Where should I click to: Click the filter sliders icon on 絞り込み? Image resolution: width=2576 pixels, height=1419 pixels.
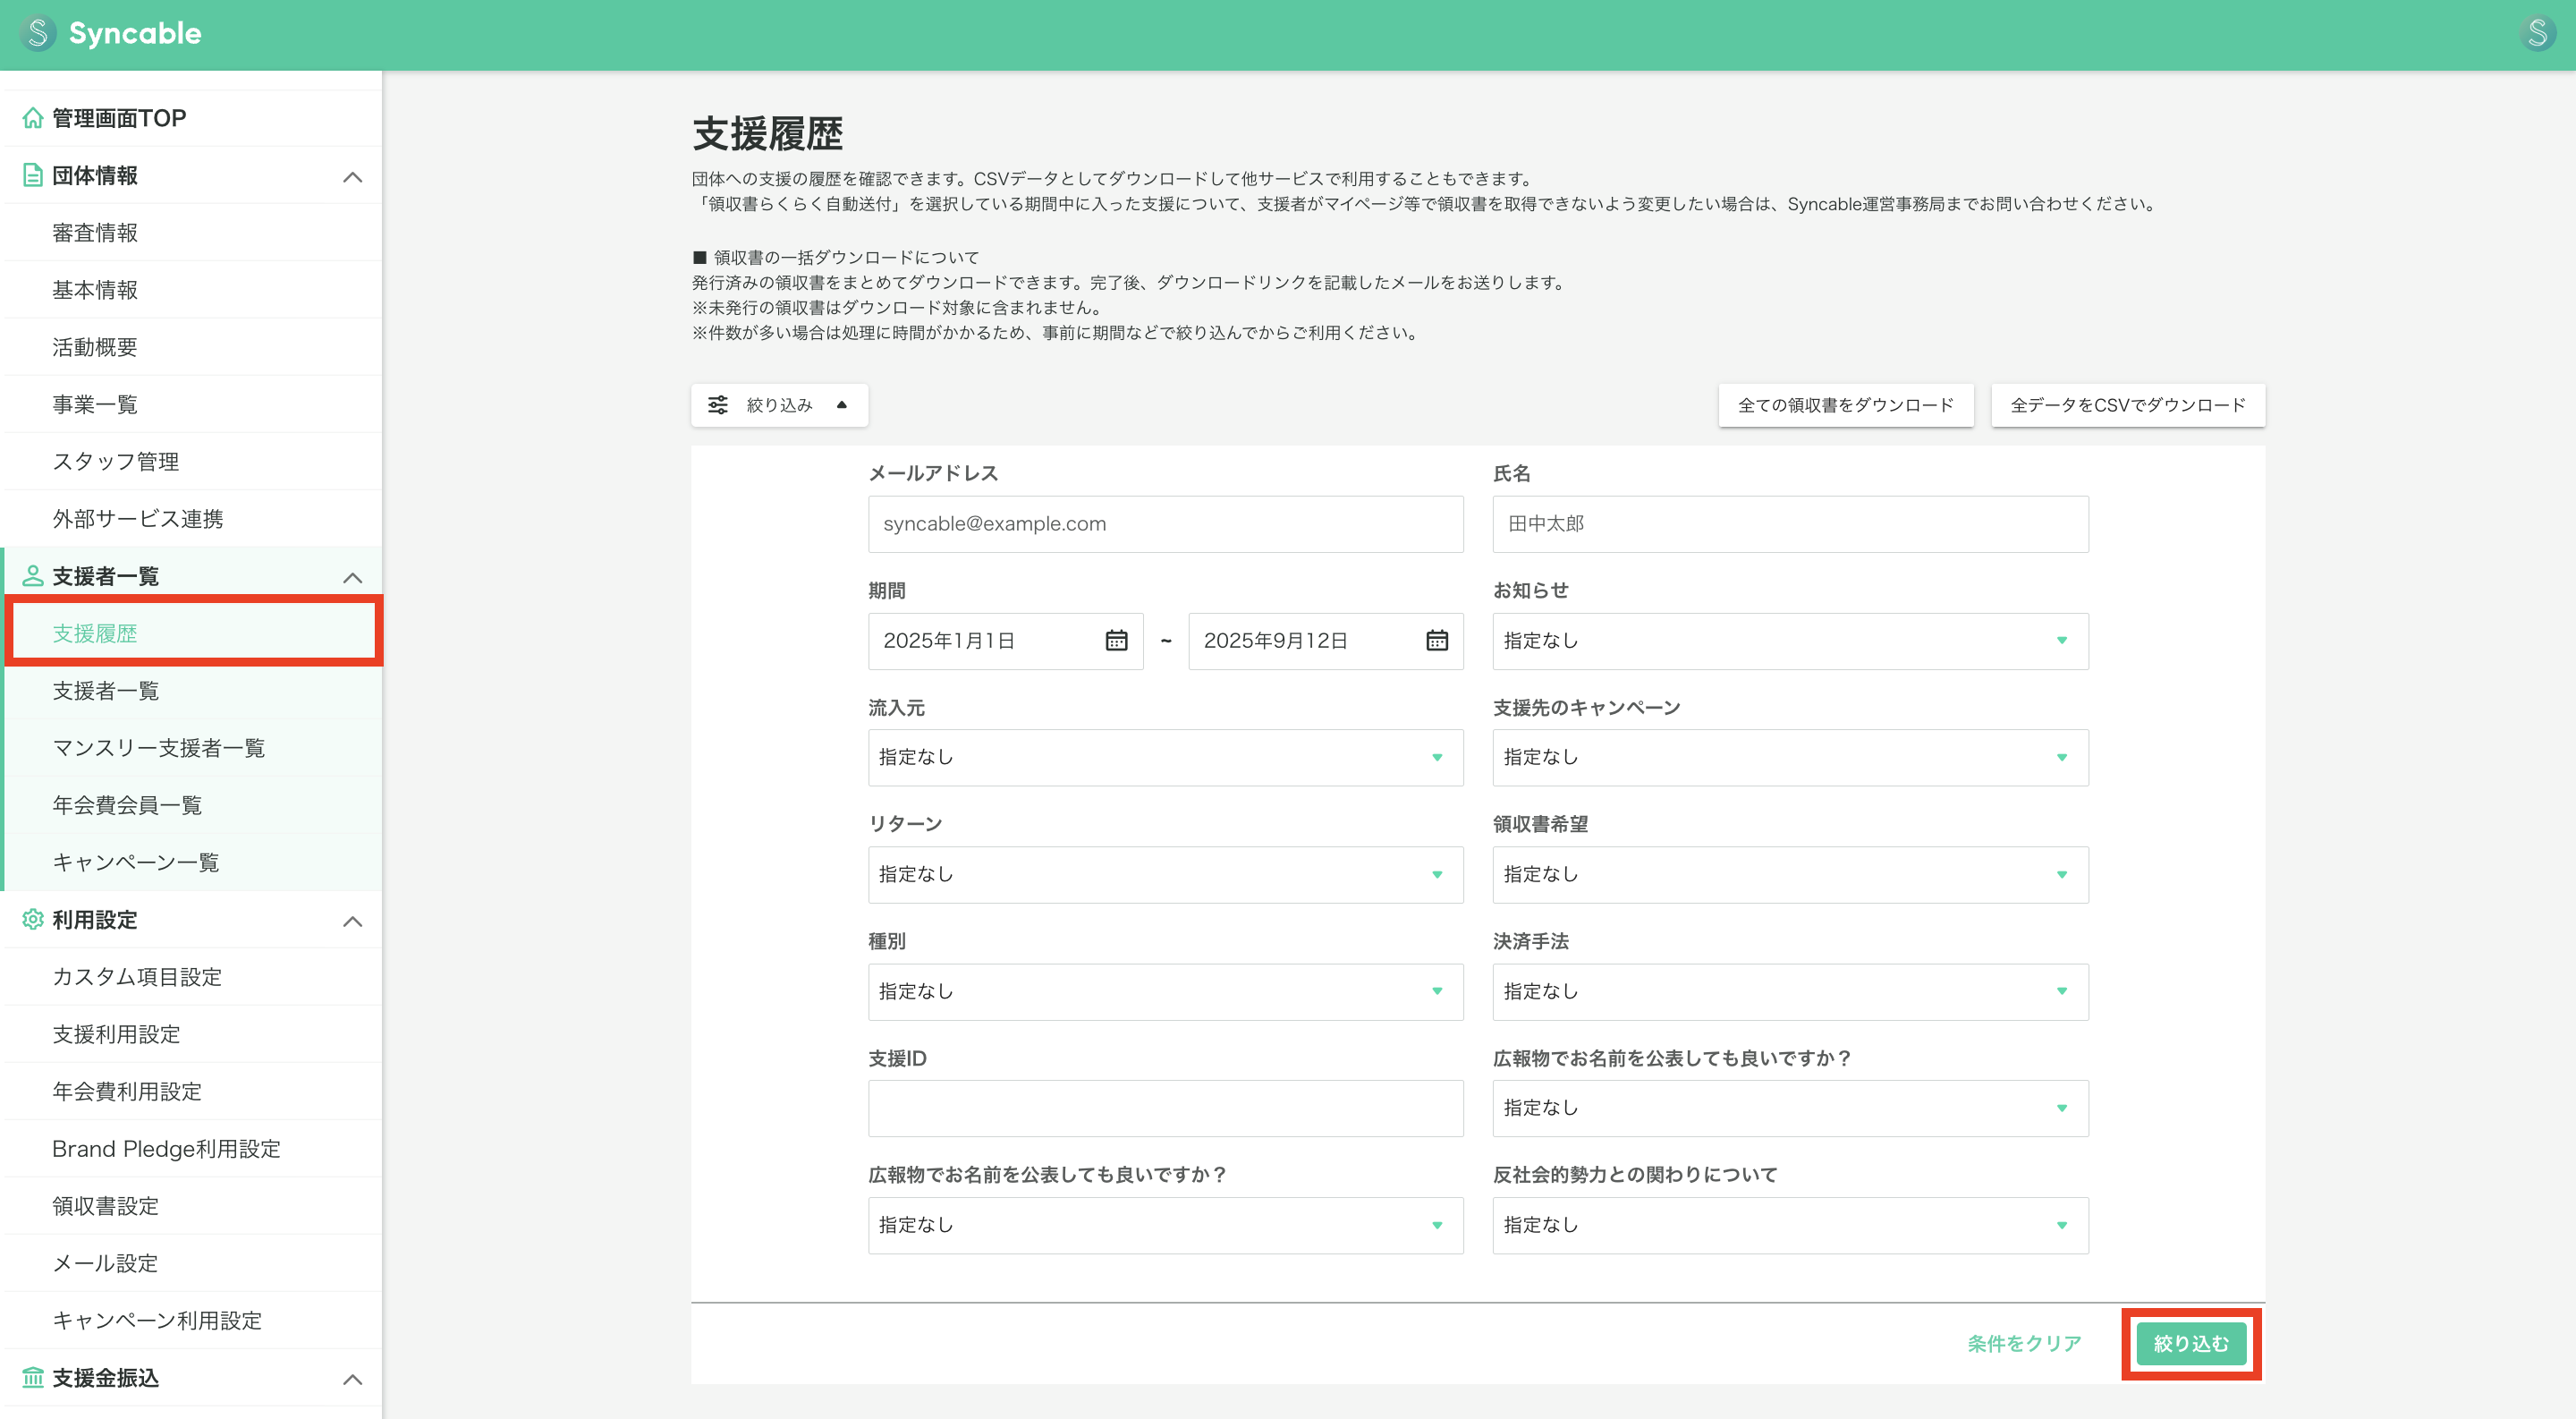[719, 404]
